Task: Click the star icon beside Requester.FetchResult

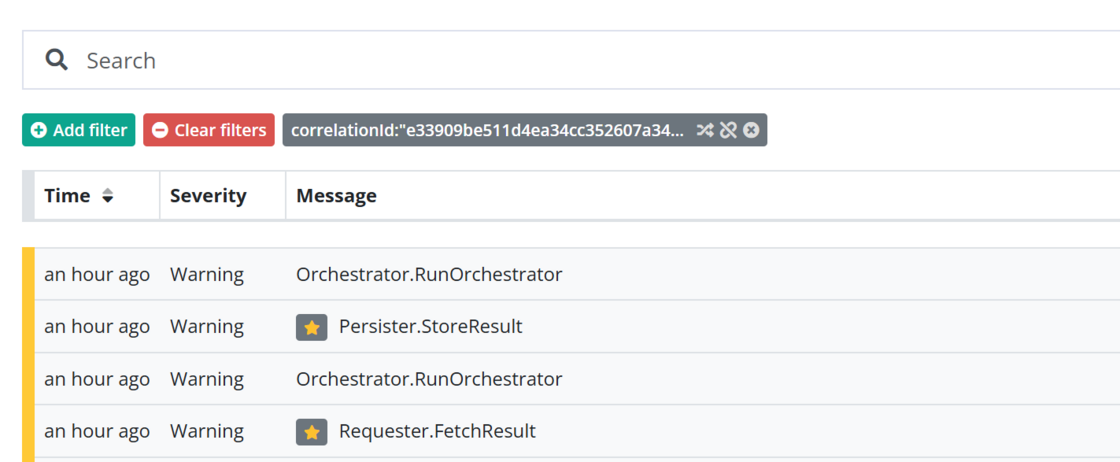Action: (311, 432)
